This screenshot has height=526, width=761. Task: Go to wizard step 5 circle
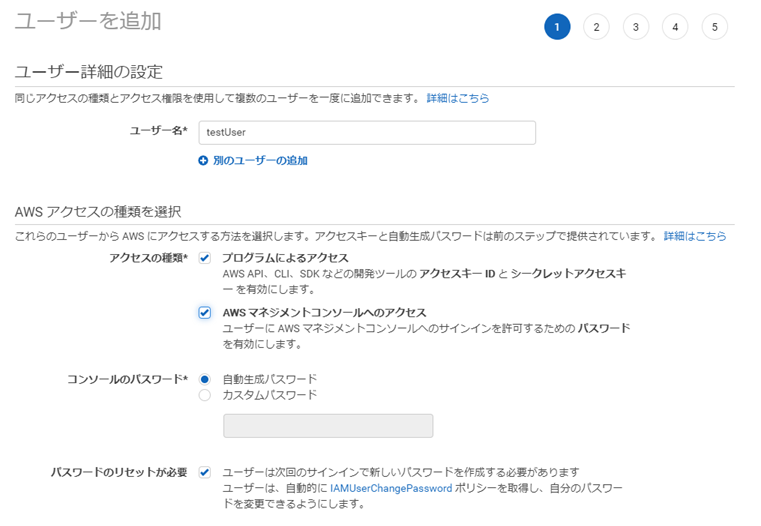714,27
